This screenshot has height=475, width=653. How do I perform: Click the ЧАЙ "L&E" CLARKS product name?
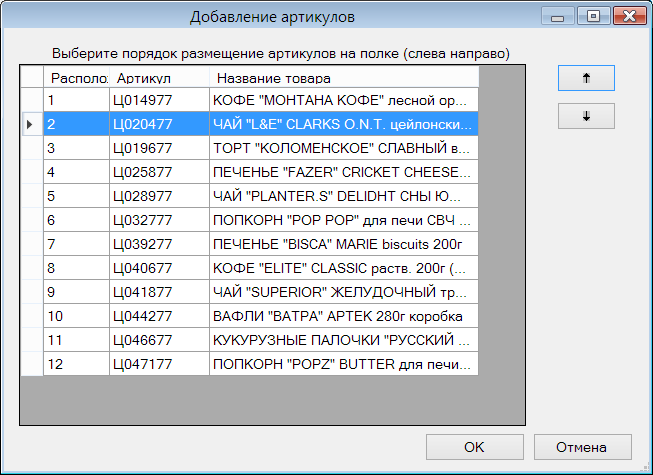(344, 124)
